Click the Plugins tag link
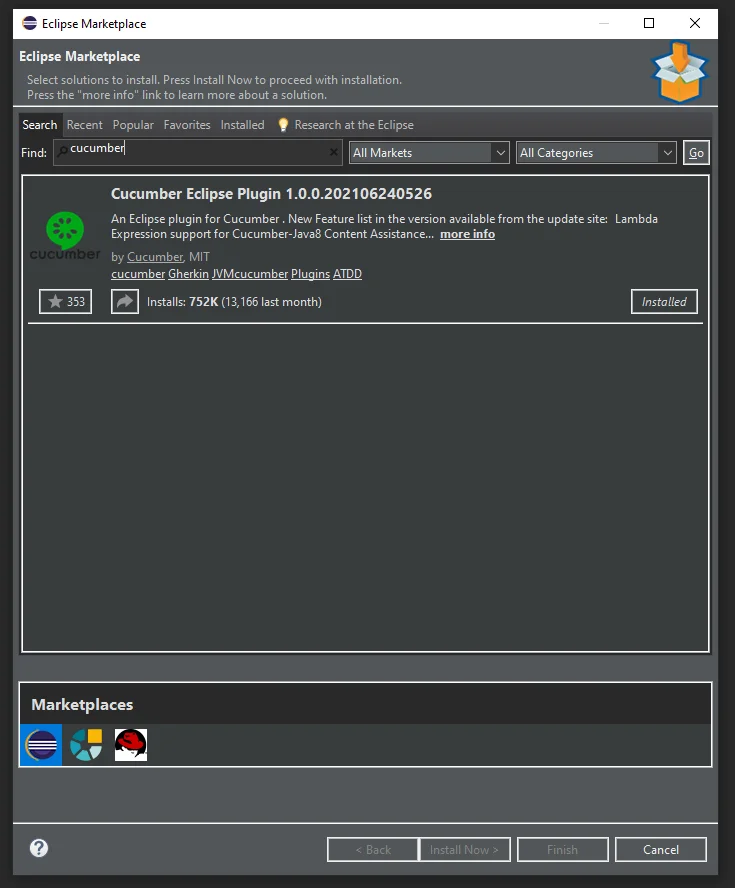Image resolution: width=735 pixels, height=888 pixels. click(x=310, y=274)
